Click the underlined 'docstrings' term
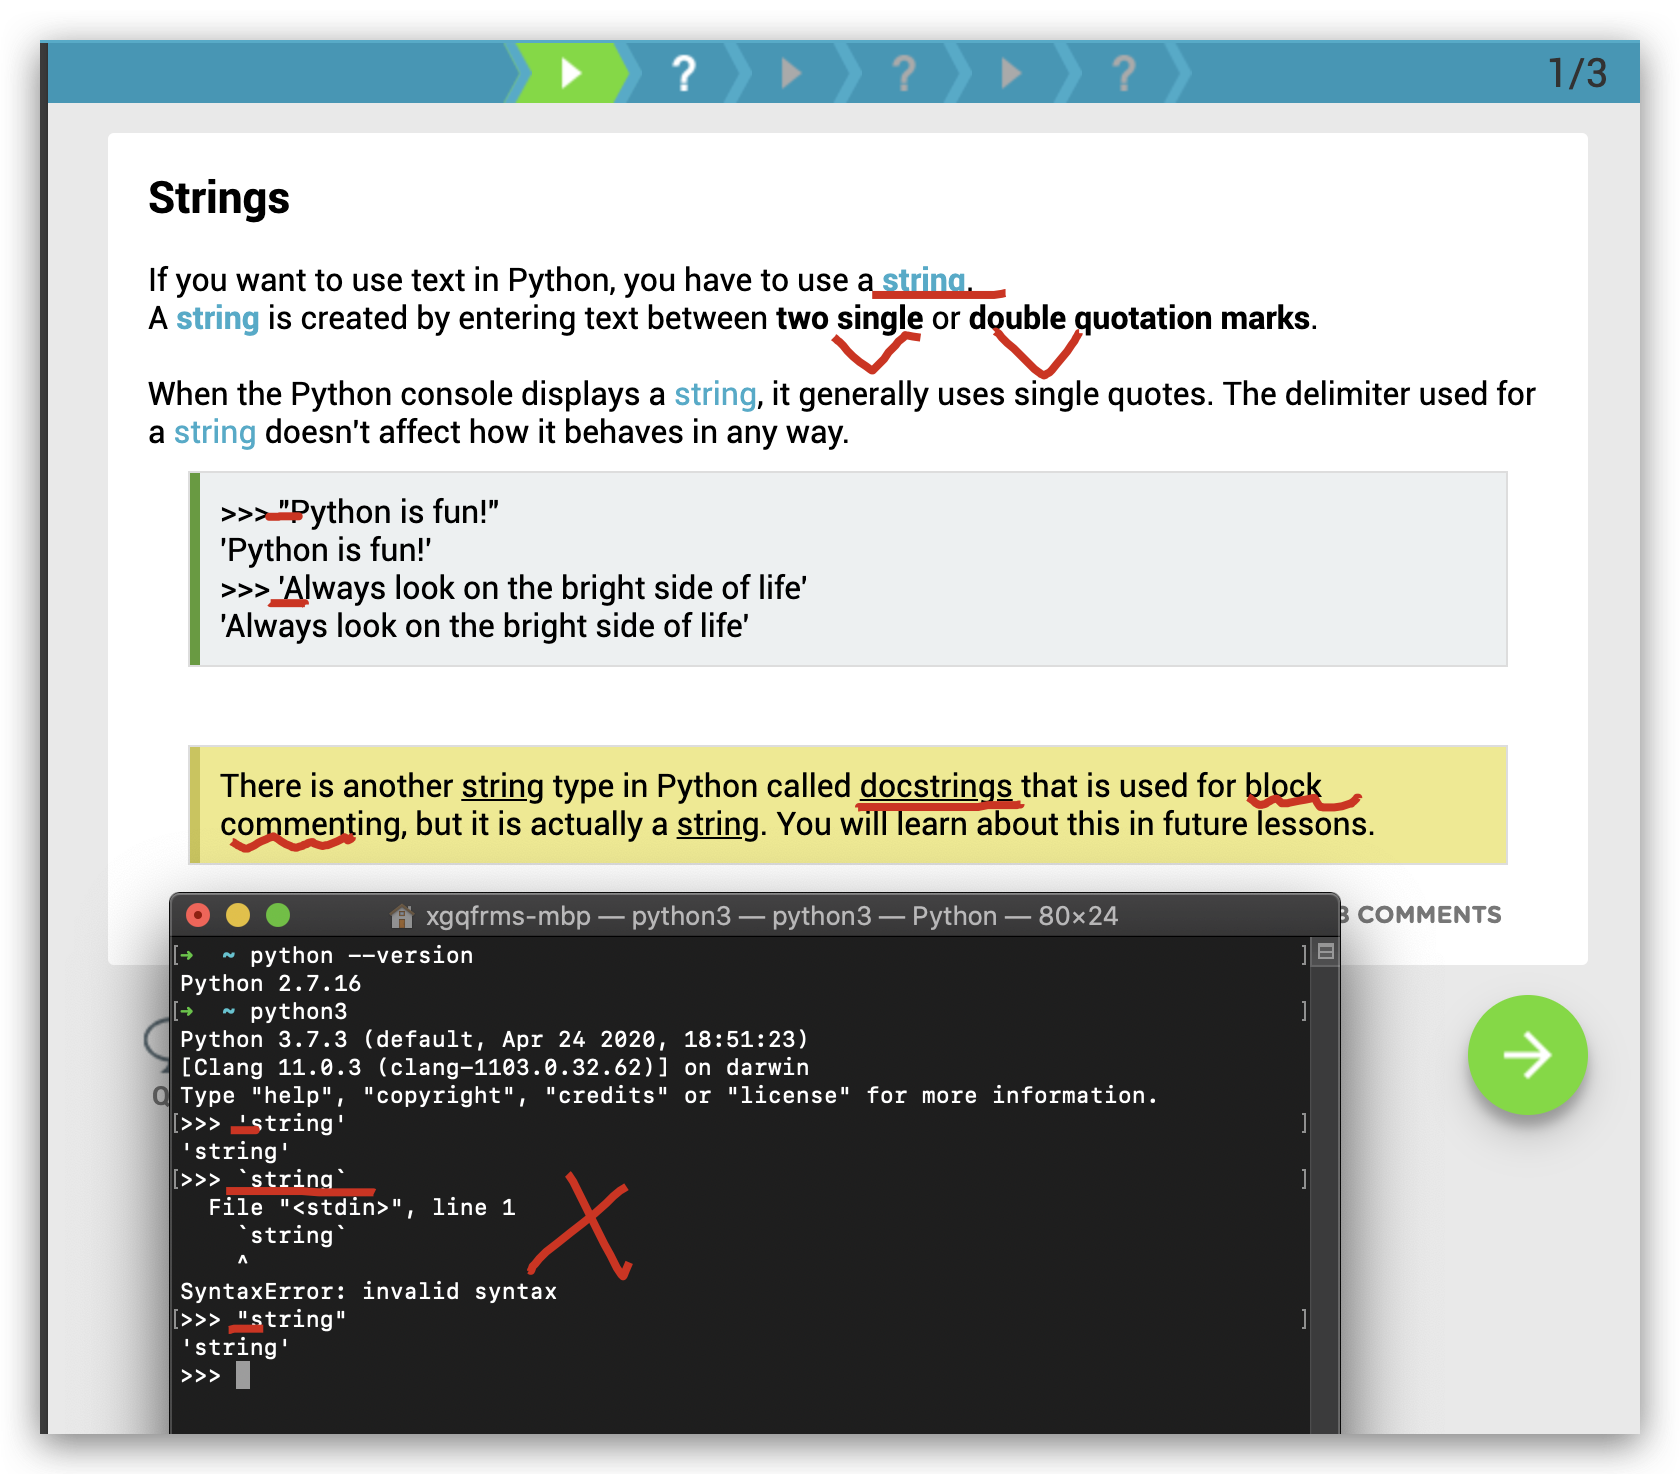1680x1474 pixels. 936,786
